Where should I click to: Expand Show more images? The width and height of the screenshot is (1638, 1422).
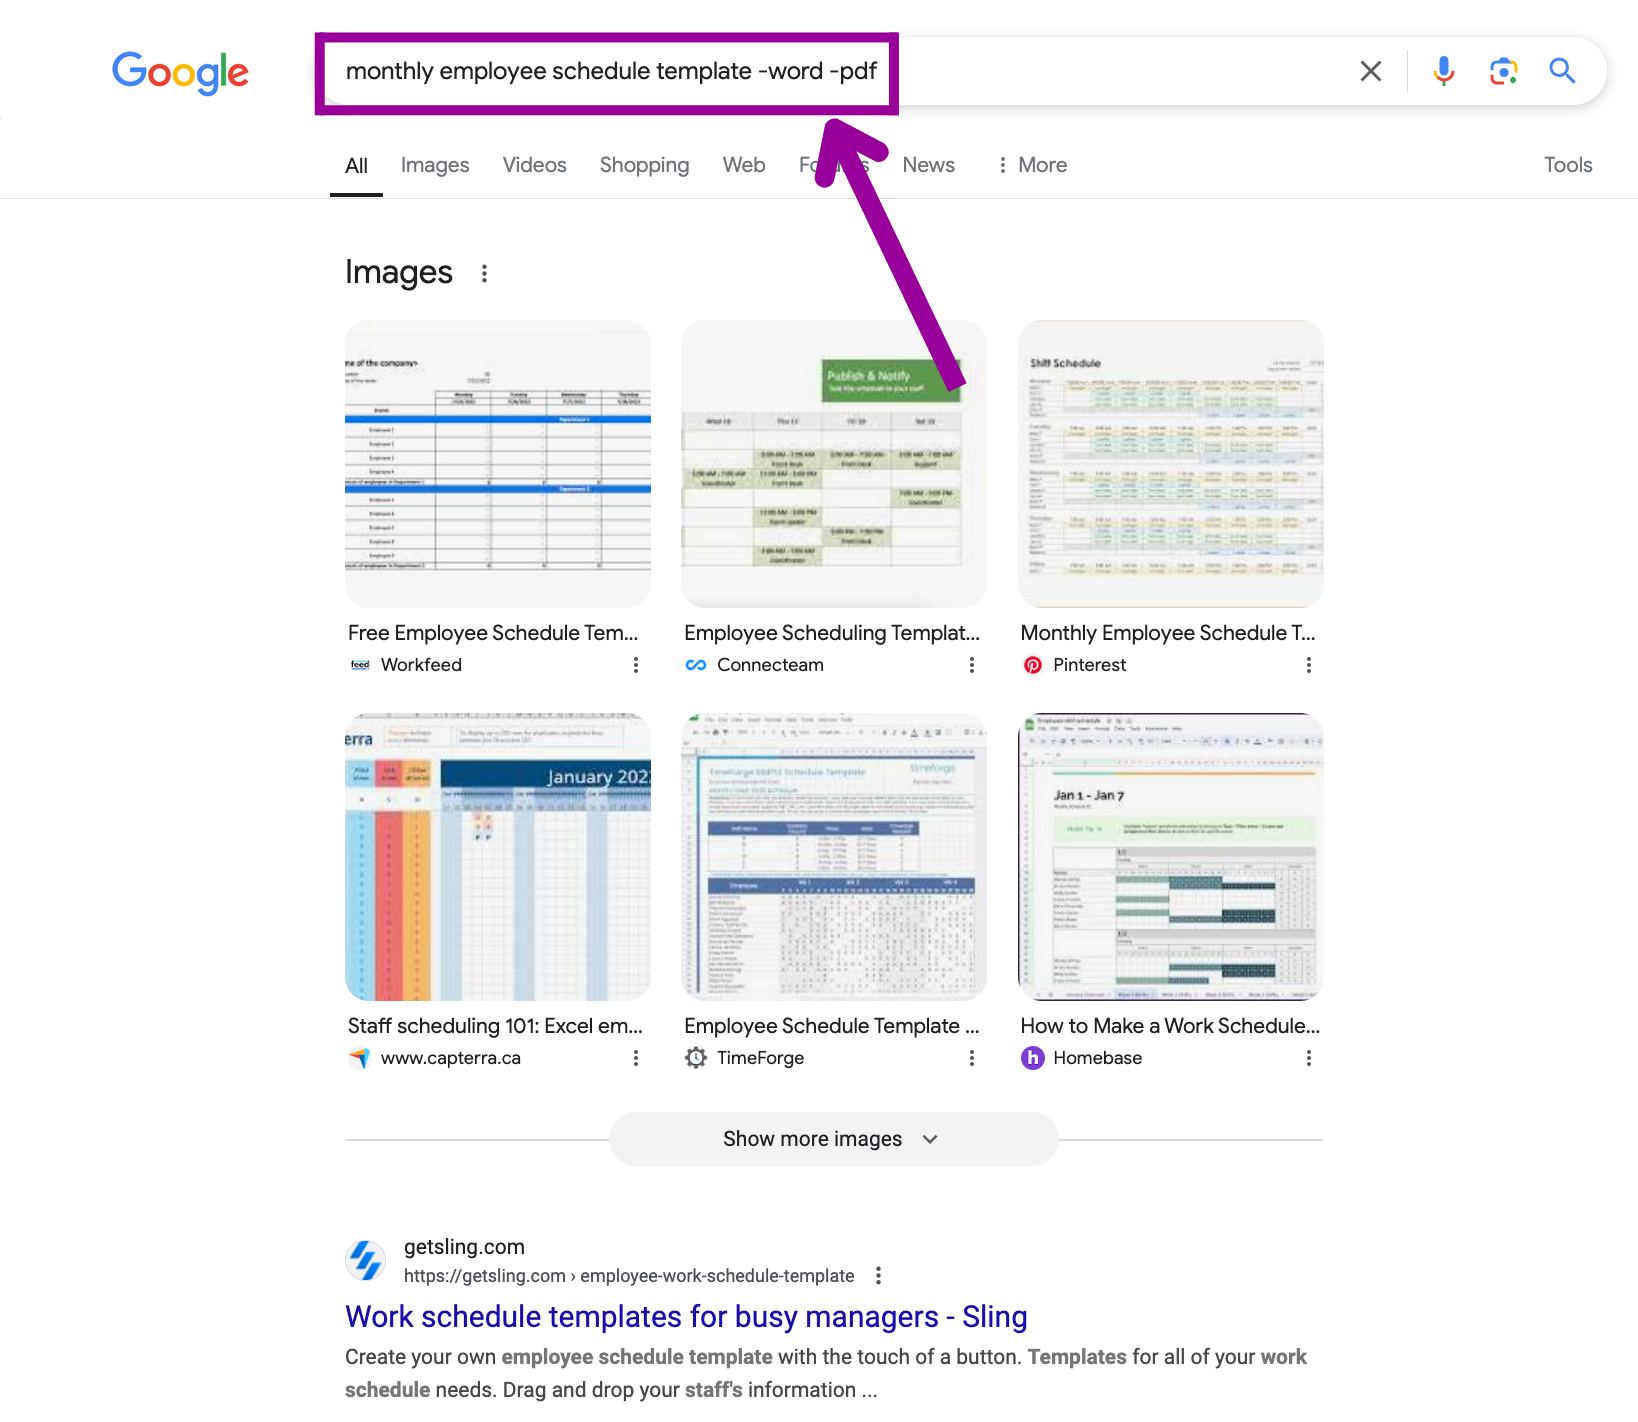833,1139
